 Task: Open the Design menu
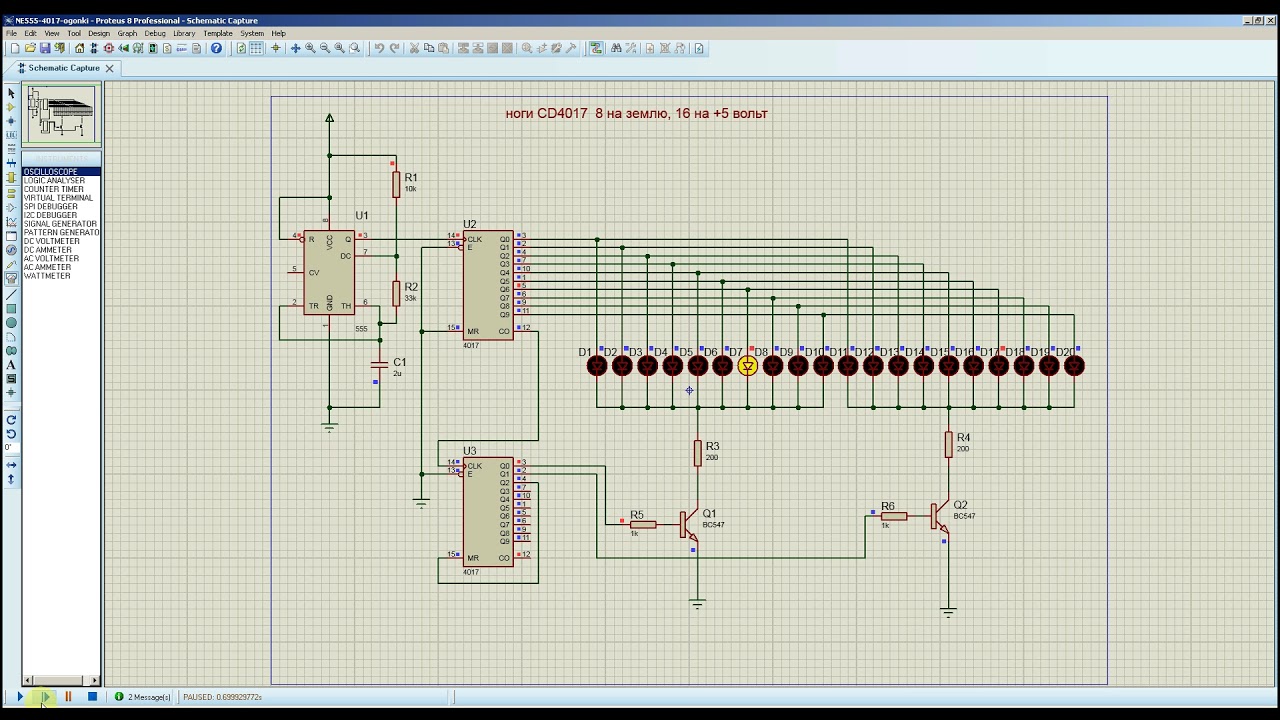click(x=99, y=33)
